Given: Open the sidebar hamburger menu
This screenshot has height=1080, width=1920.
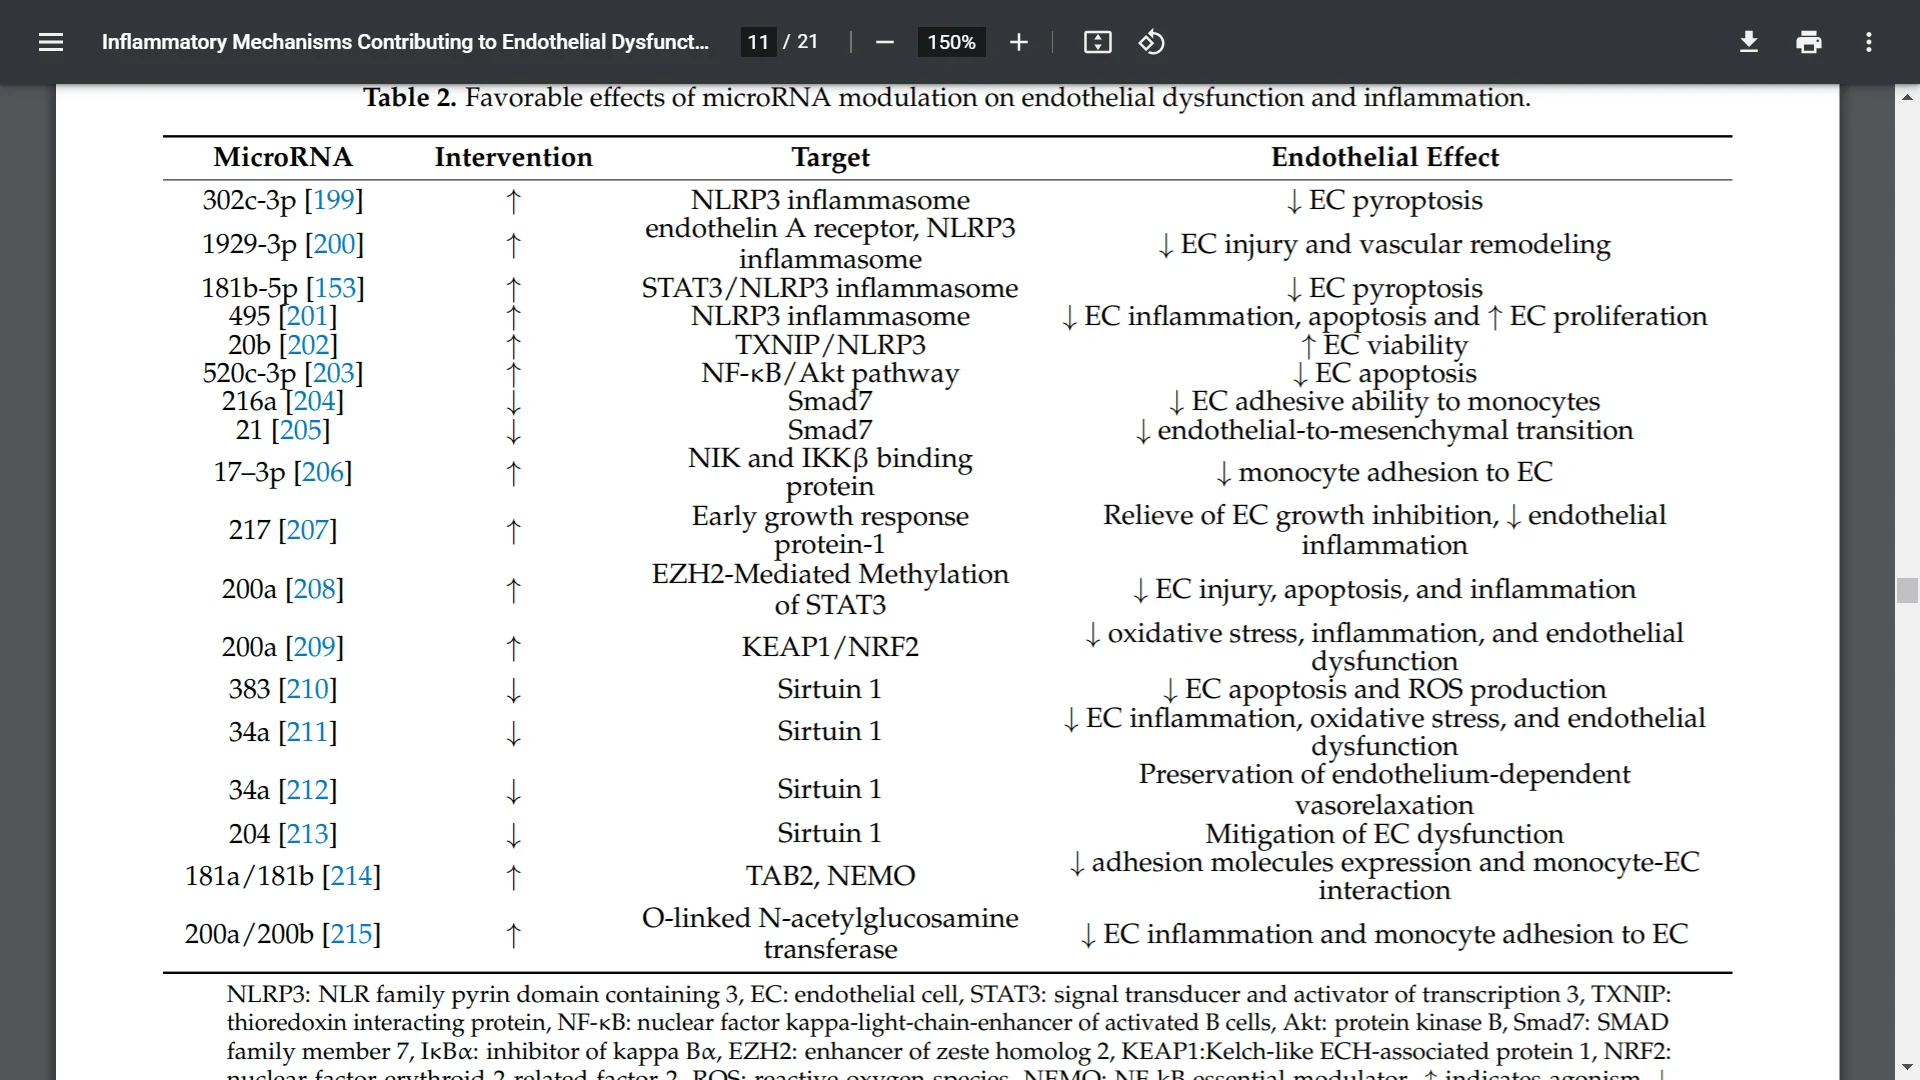Looking at the screenshot, I should (x=51, y=42).
